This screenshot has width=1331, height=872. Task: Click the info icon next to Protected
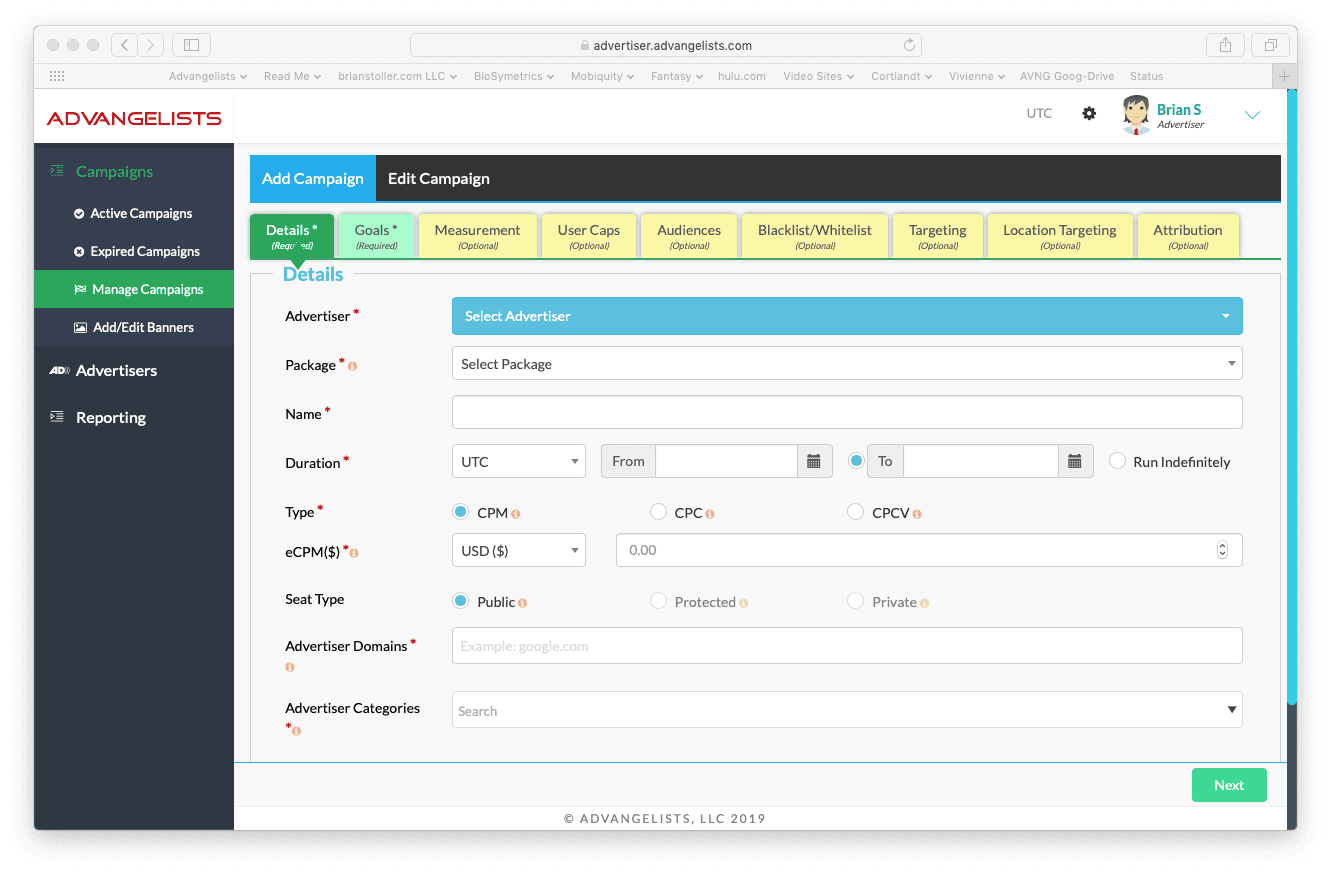[744, 603]
